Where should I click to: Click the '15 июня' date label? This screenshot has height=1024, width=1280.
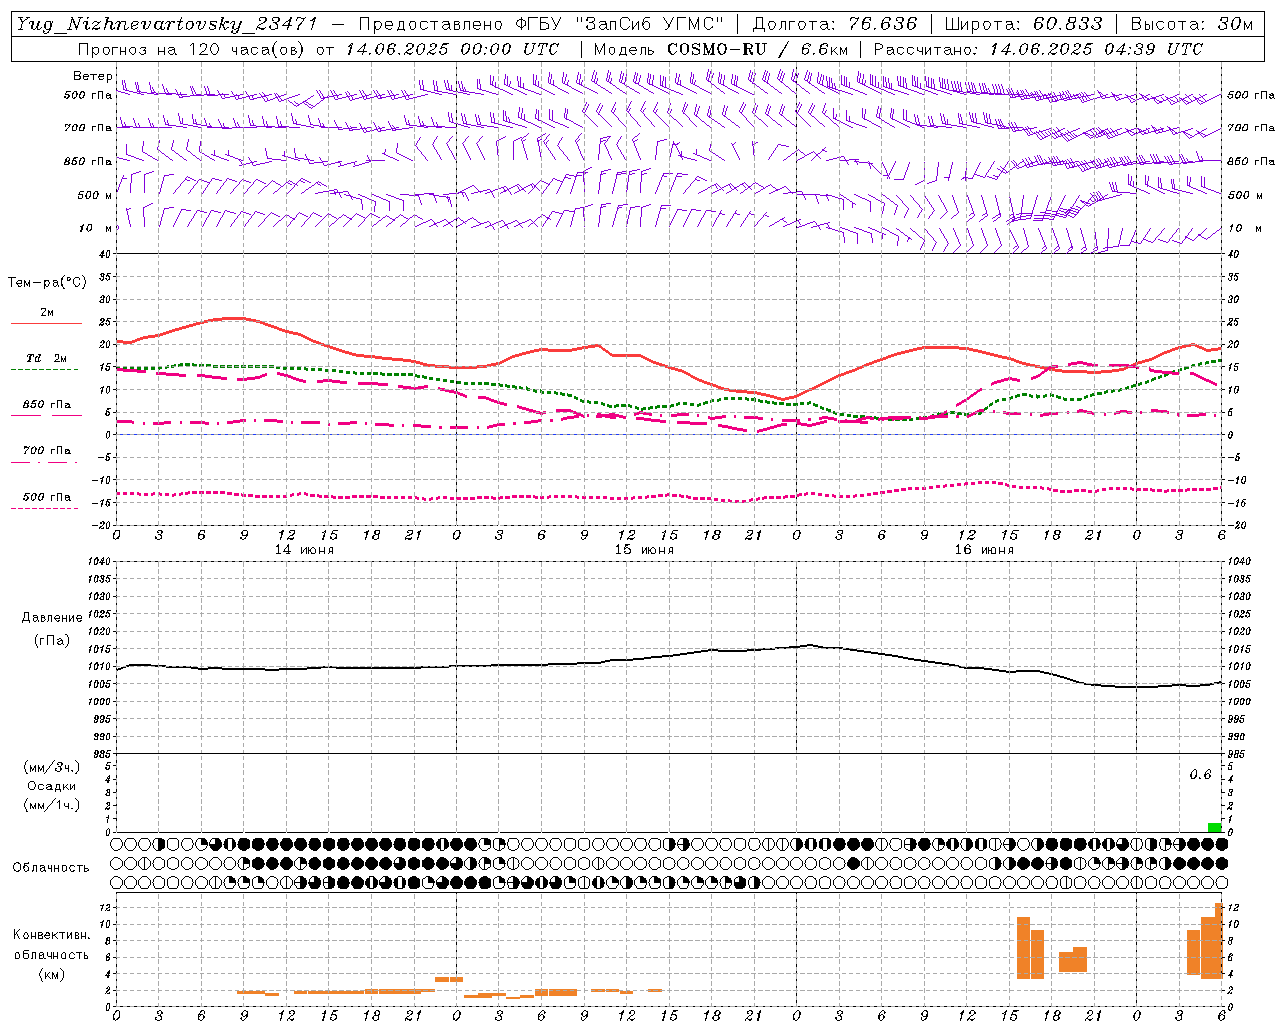tap(644, 550)
